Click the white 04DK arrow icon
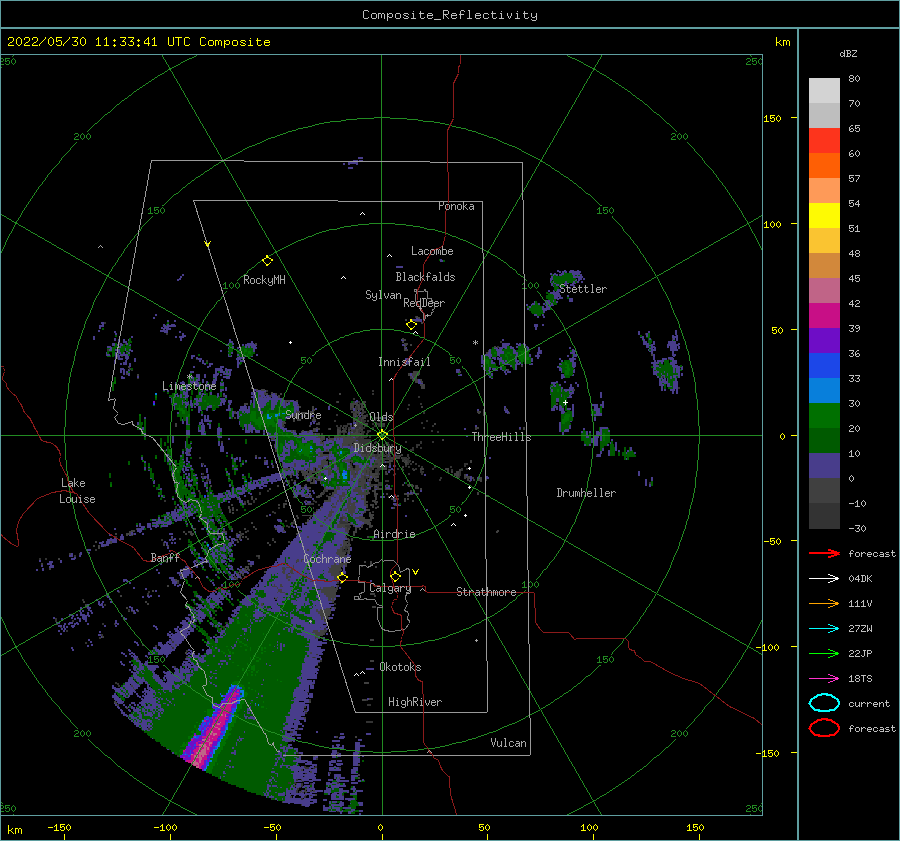The width and height of the screenshot is (900, 841). tap(824, 579)
